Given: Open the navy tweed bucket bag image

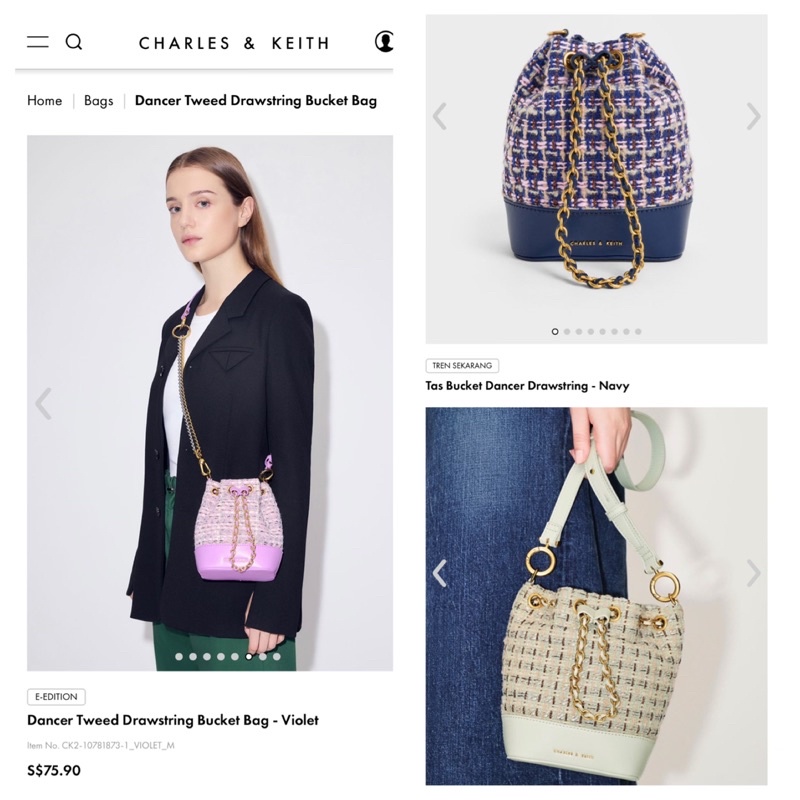Looking at the screenshot, I should 596,179.
